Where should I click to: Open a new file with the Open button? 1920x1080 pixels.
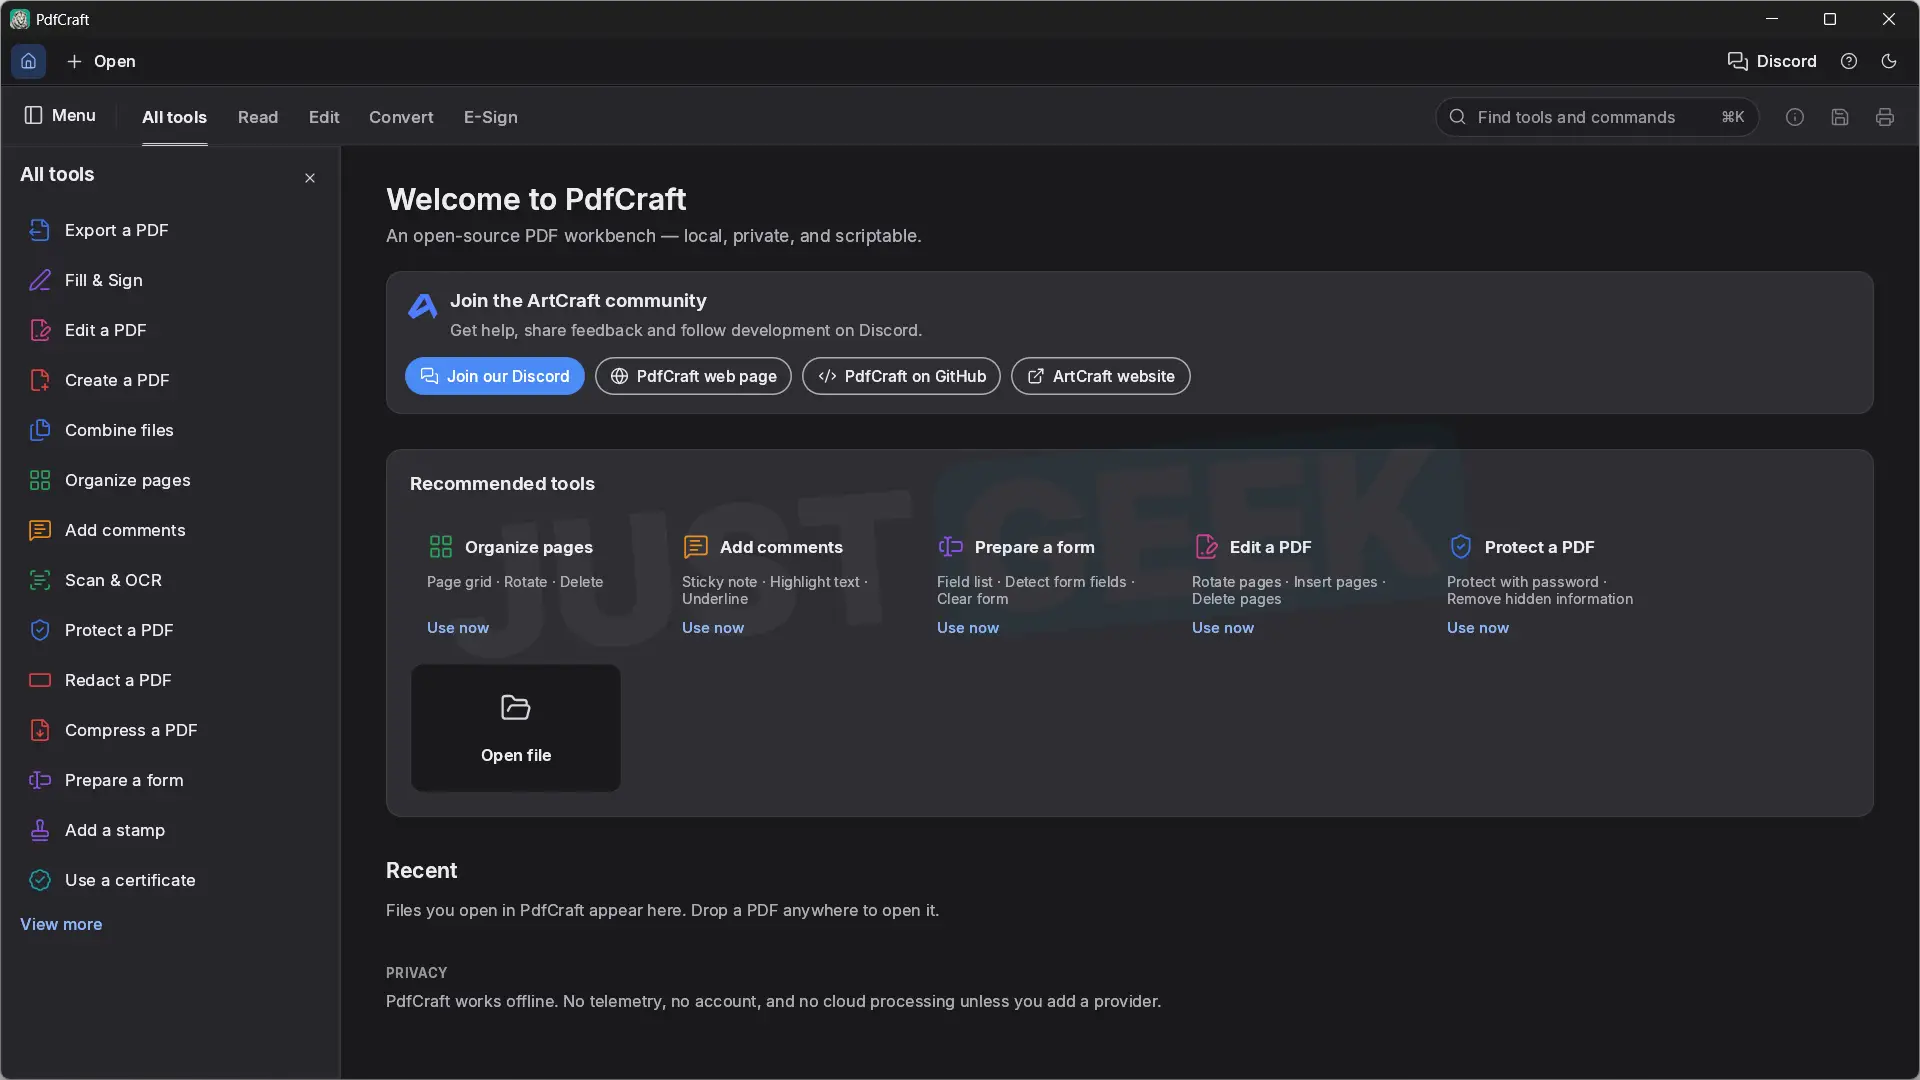(101, 61)
